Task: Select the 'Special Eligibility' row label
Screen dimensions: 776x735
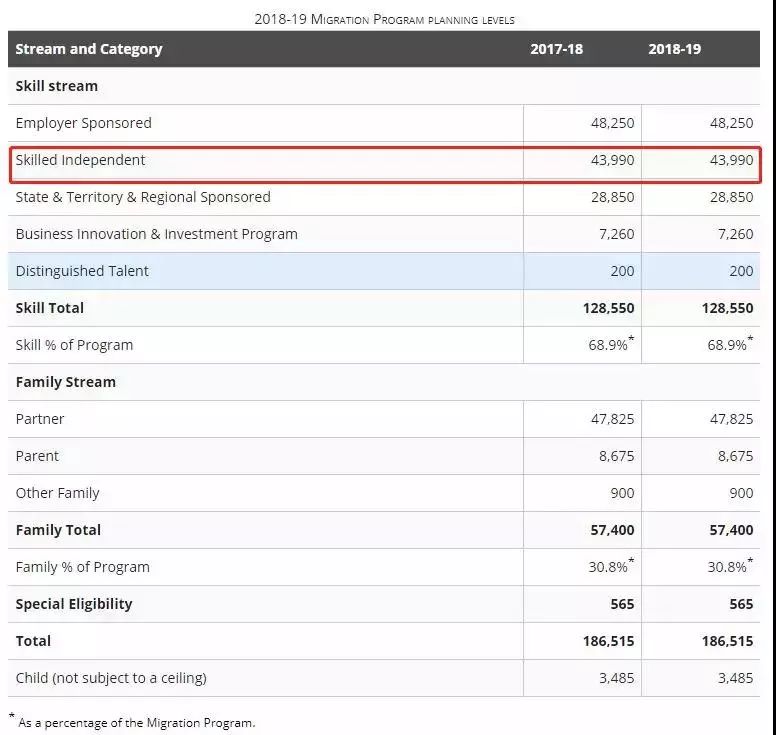Action: (74, 604)
